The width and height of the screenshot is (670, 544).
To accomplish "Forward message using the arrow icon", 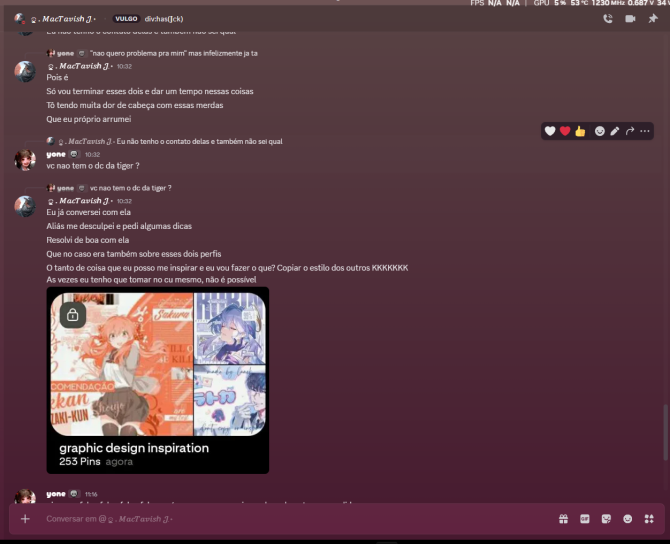I will click(x=630, y=131).
